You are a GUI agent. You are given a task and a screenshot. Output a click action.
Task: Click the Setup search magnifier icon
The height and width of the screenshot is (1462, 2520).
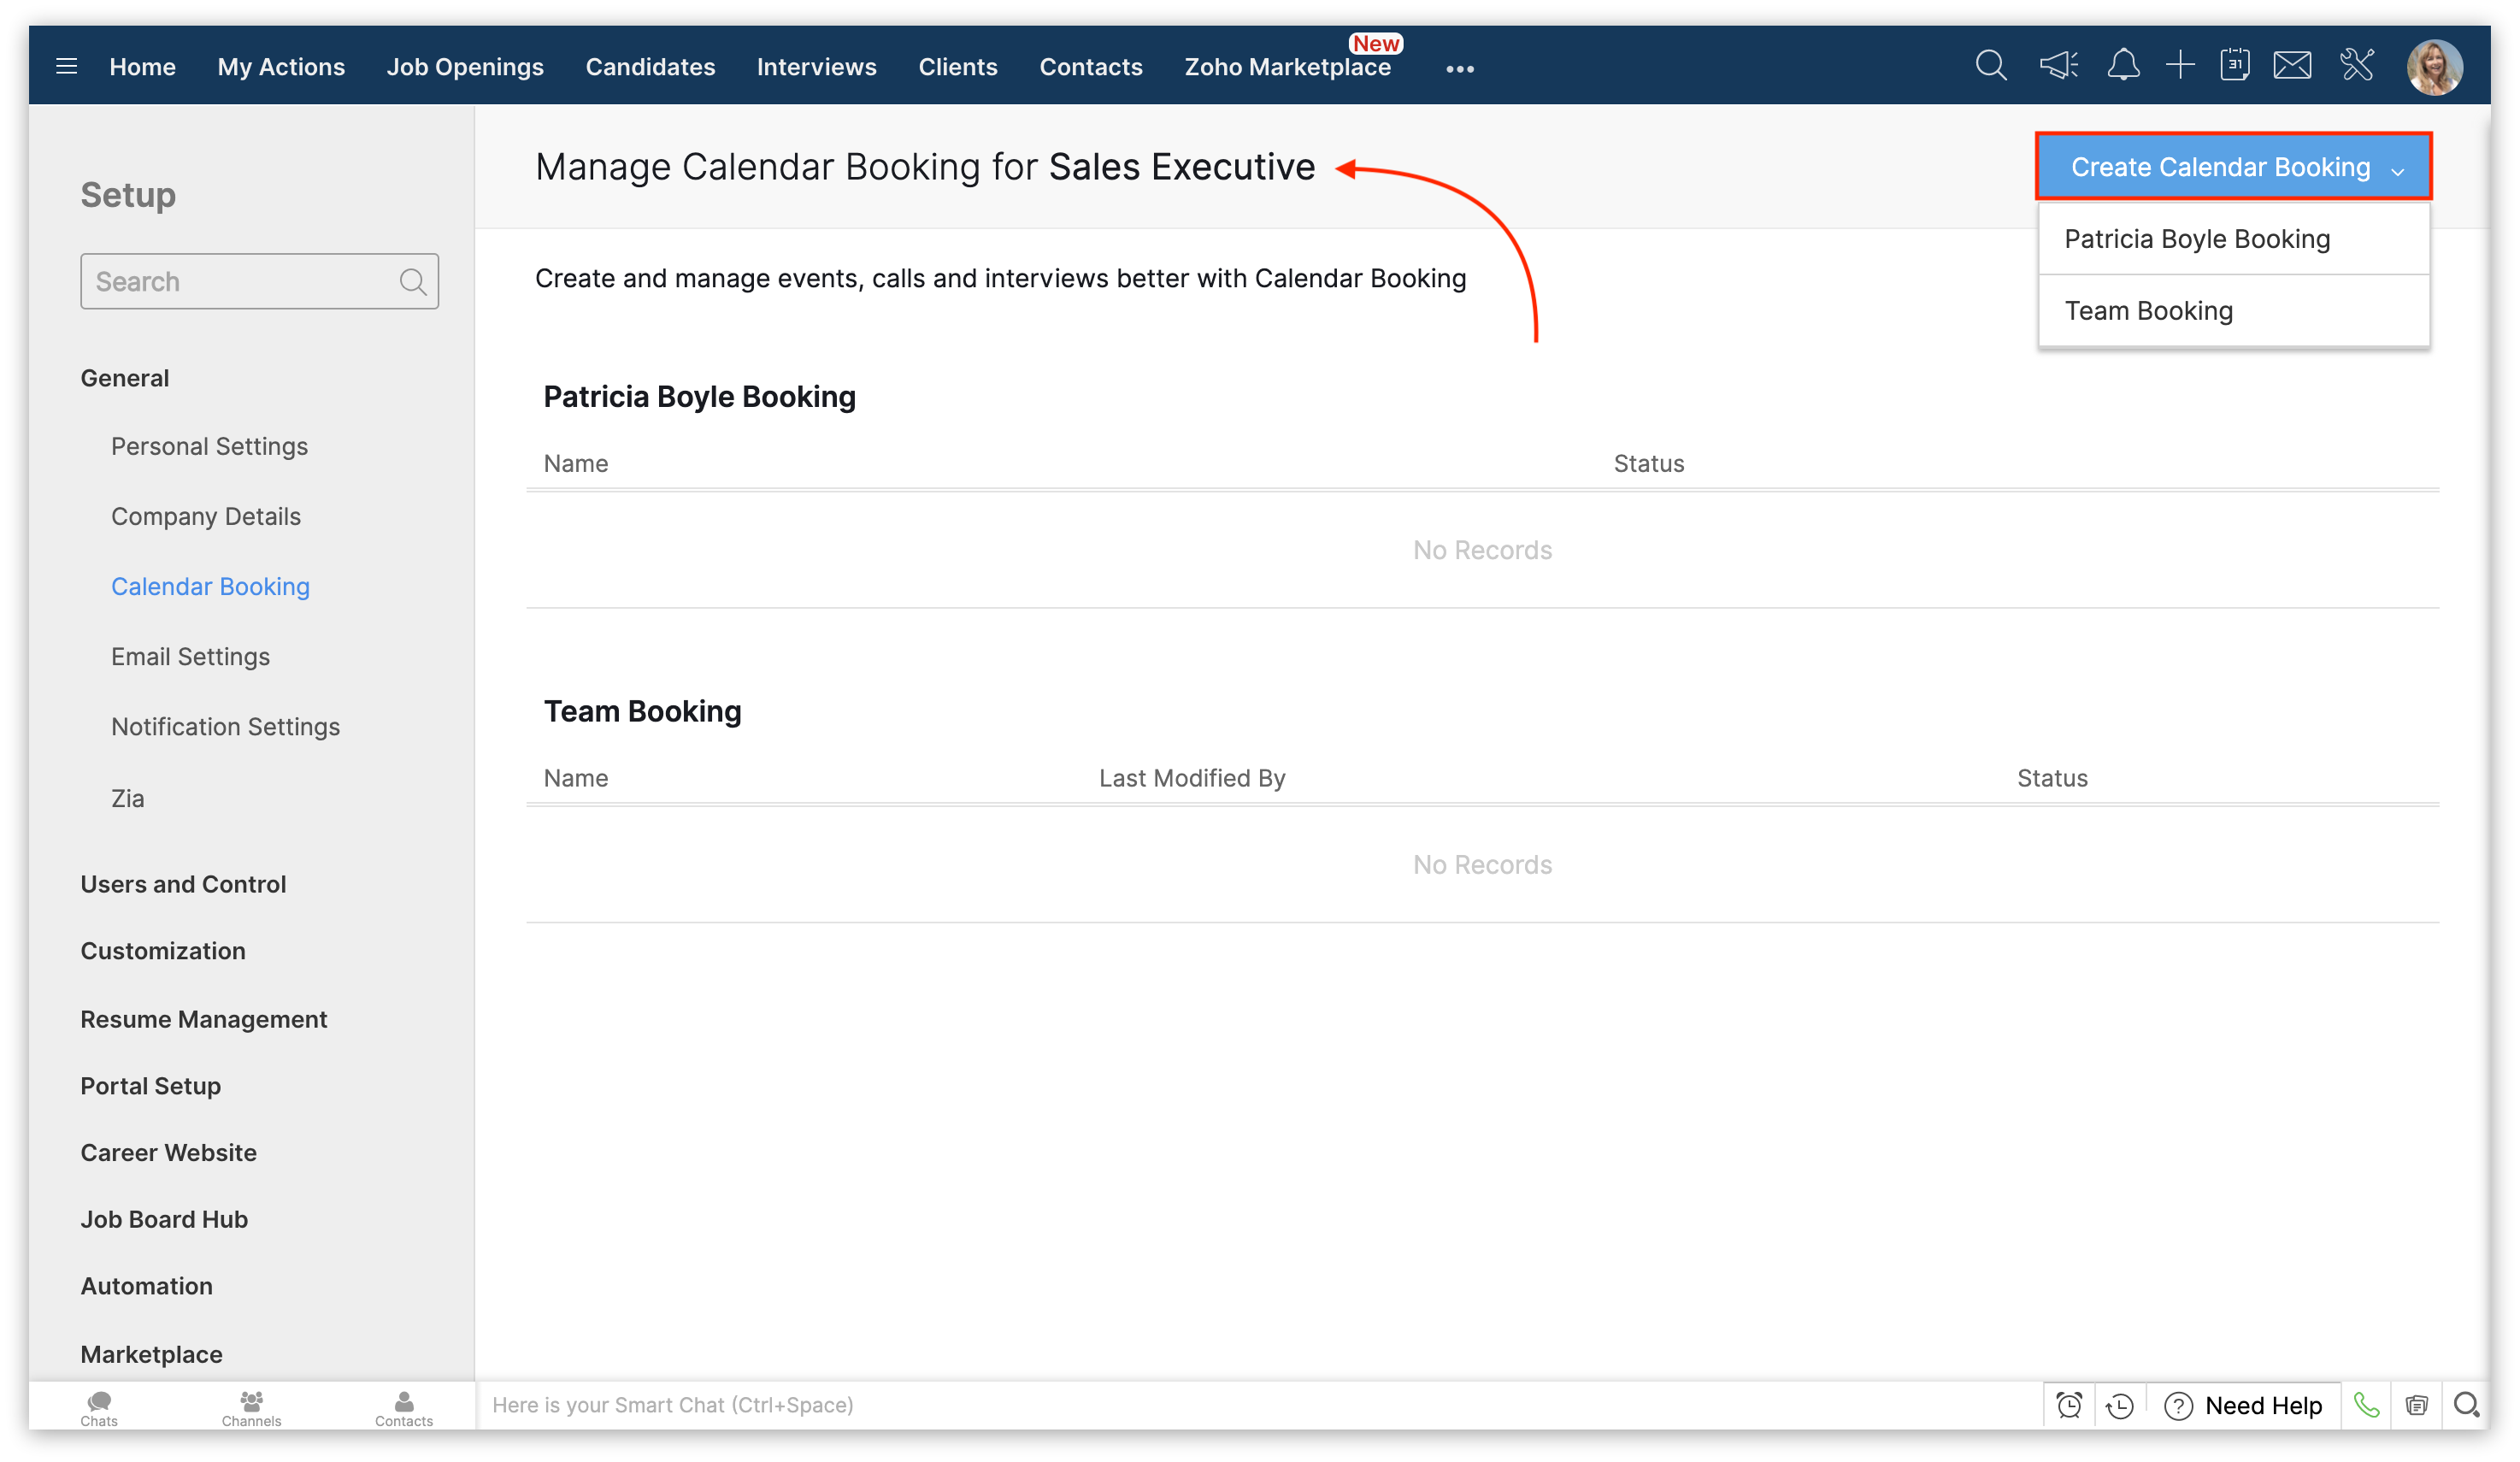[x=413, y=282]
